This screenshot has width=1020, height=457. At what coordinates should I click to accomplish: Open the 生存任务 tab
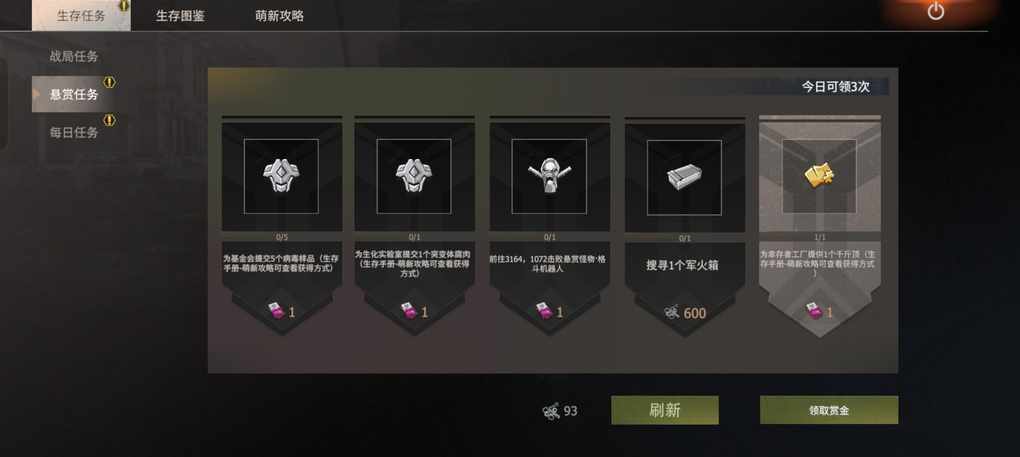click(81, 16)
